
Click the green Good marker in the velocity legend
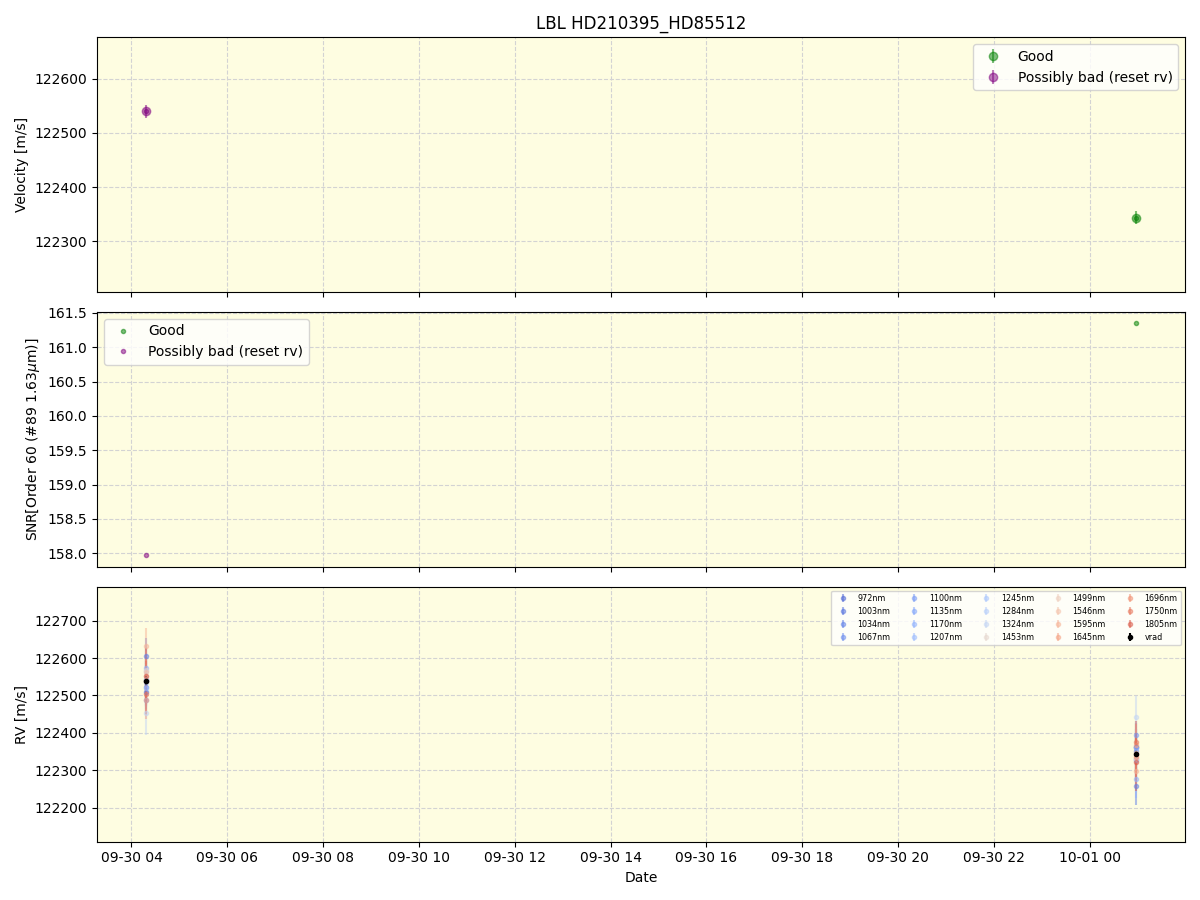pyautogui.click(x=993, y=57)
